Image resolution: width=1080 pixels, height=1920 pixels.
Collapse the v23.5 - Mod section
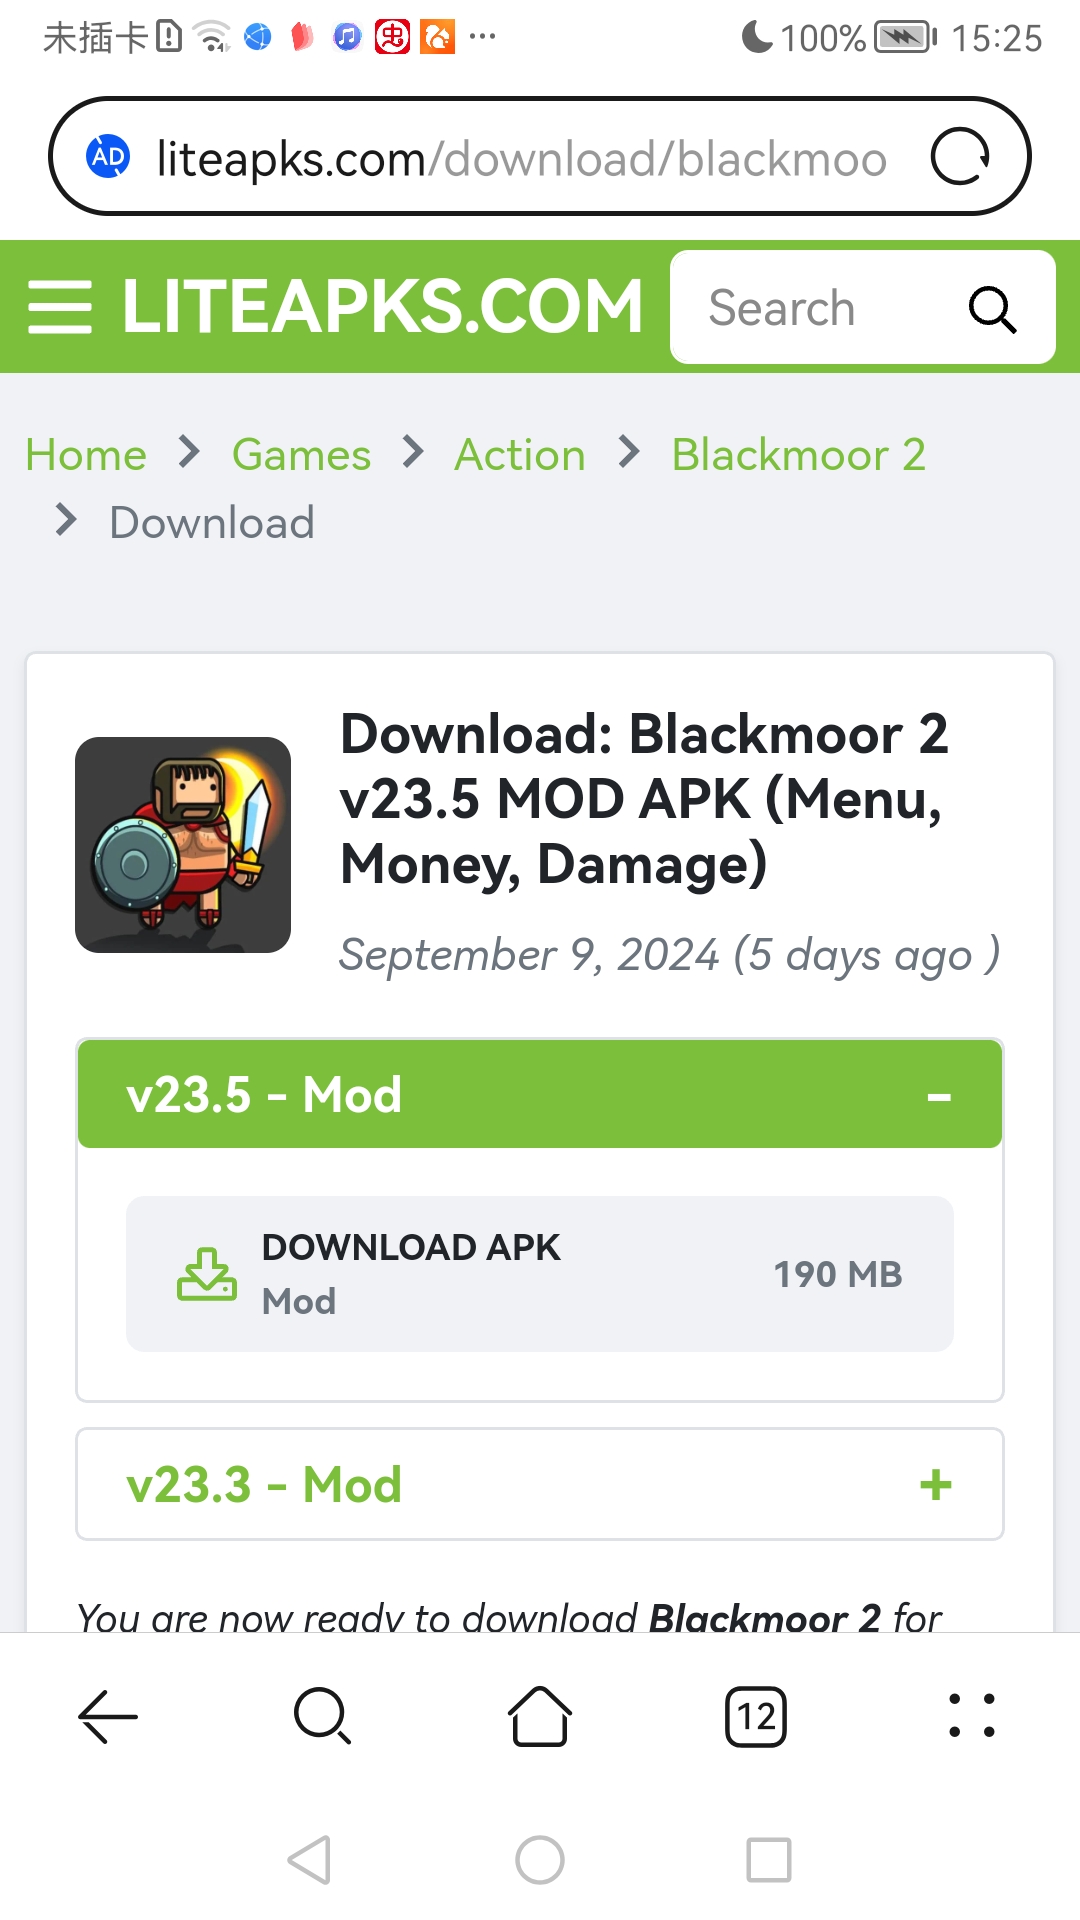pos(540,1094)
